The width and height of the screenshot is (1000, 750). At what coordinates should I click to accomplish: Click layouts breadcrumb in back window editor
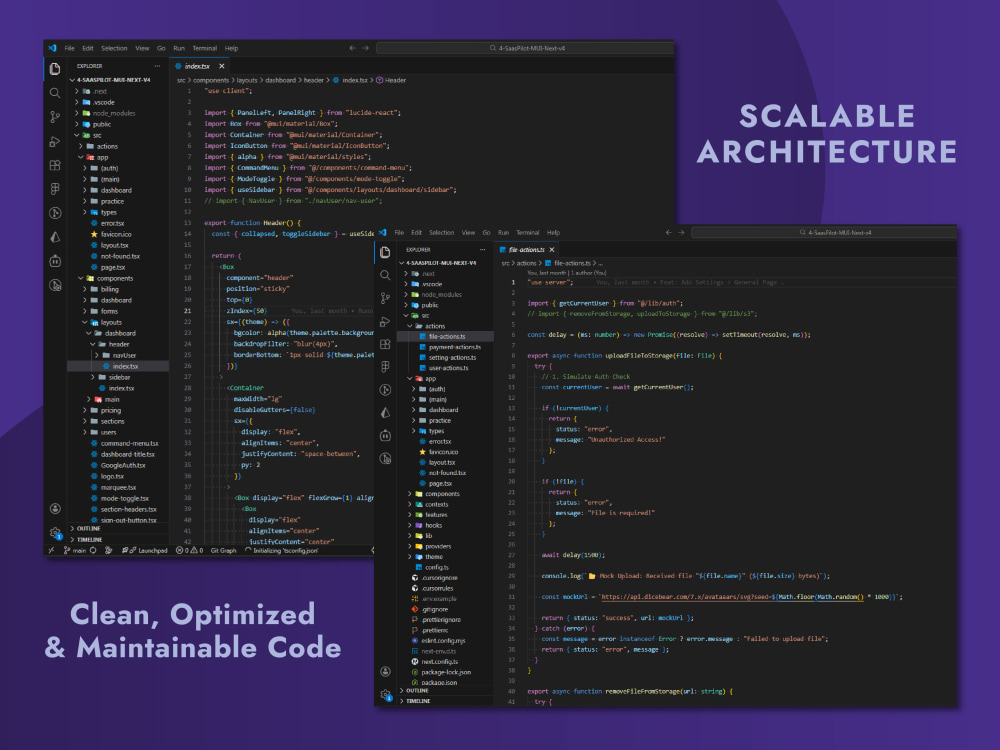click(x=247, y=80)
